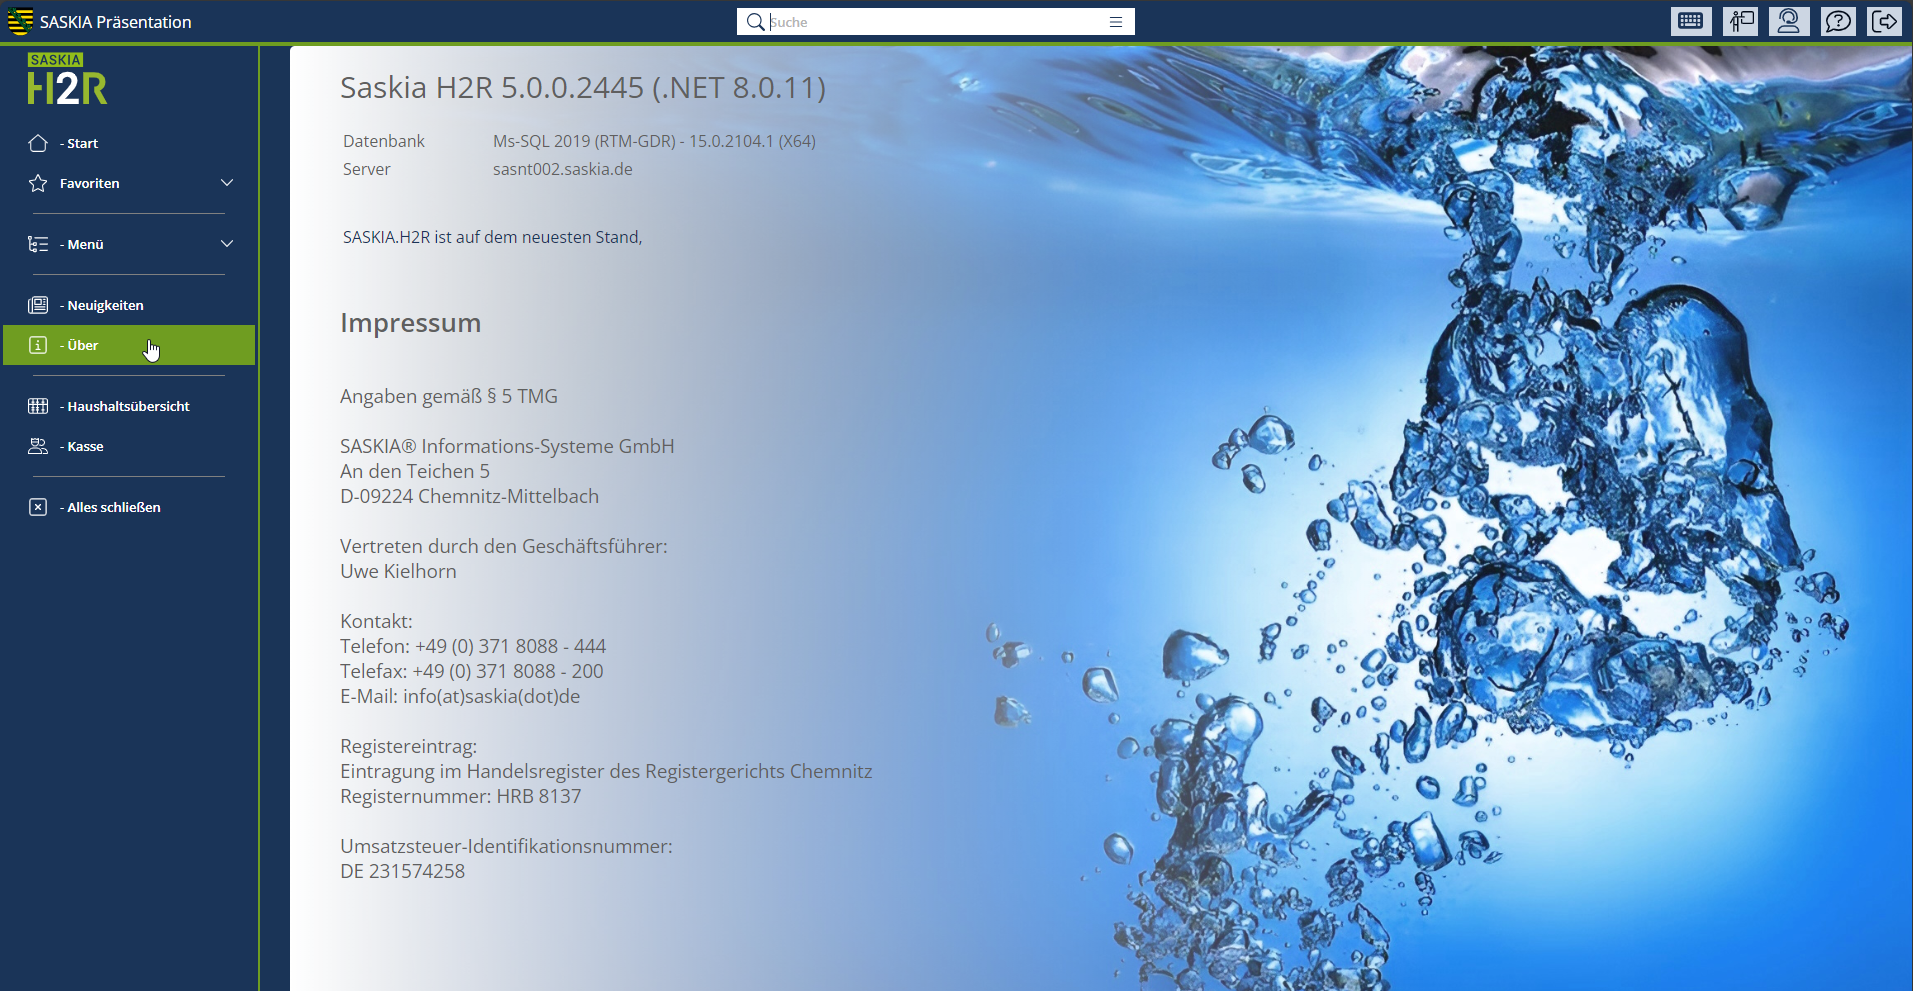Viewport: 1913px width, 991px height.
Task: Click the SASKIA H2R logo
Action: 67,80
